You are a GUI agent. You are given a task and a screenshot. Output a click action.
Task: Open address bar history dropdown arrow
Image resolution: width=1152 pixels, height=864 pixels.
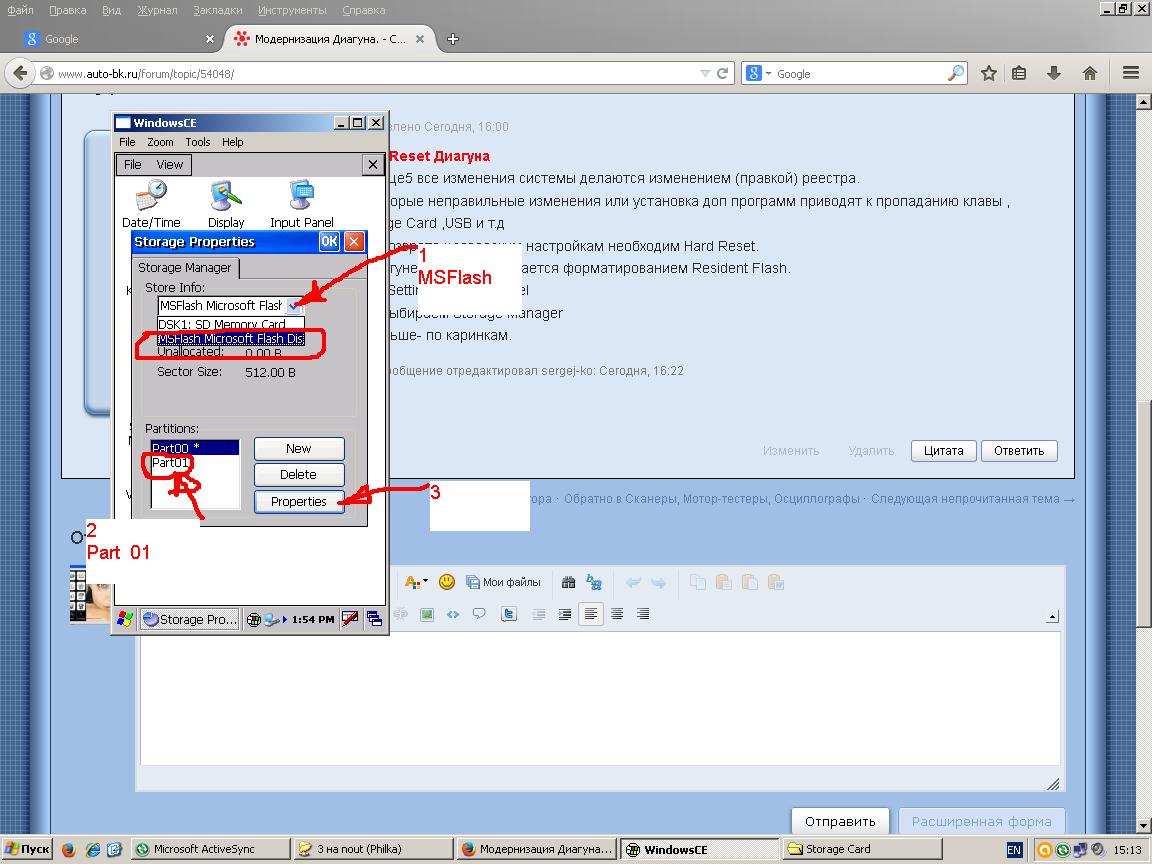[705, 73]
